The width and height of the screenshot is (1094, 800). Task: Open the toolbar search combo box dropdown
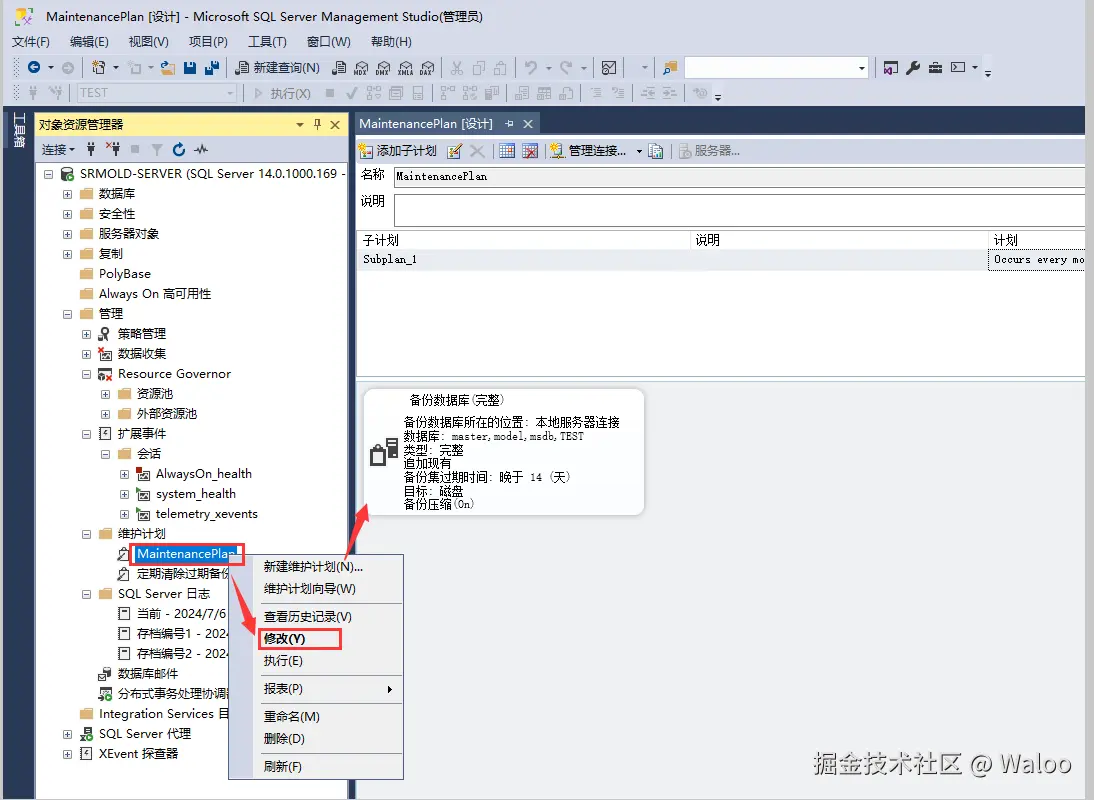pyautogui.click(x=862, y=68)
